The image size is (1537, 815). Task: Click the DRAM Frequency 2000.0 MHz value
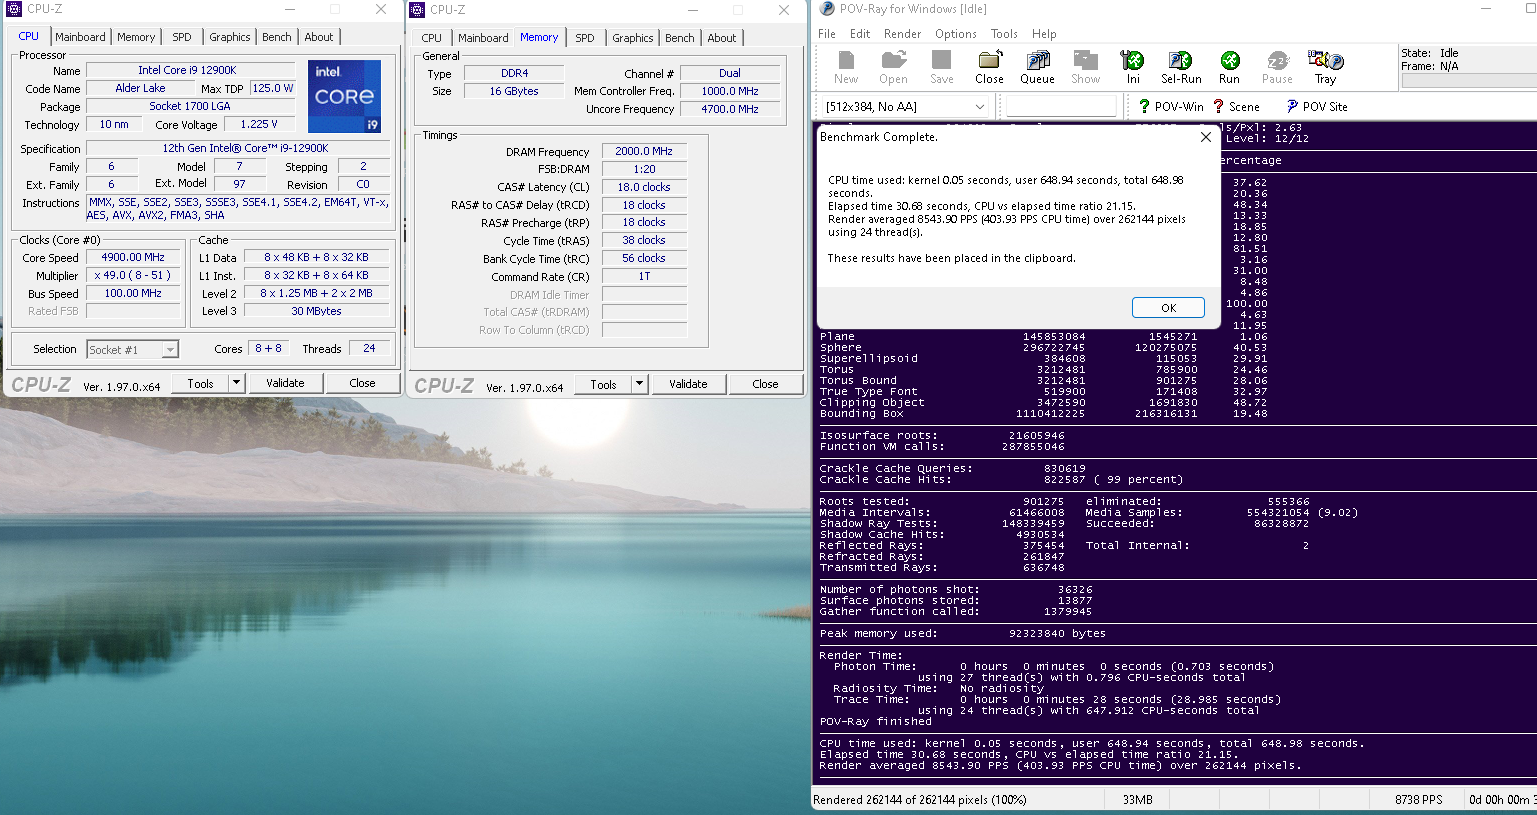pos(644,151)
